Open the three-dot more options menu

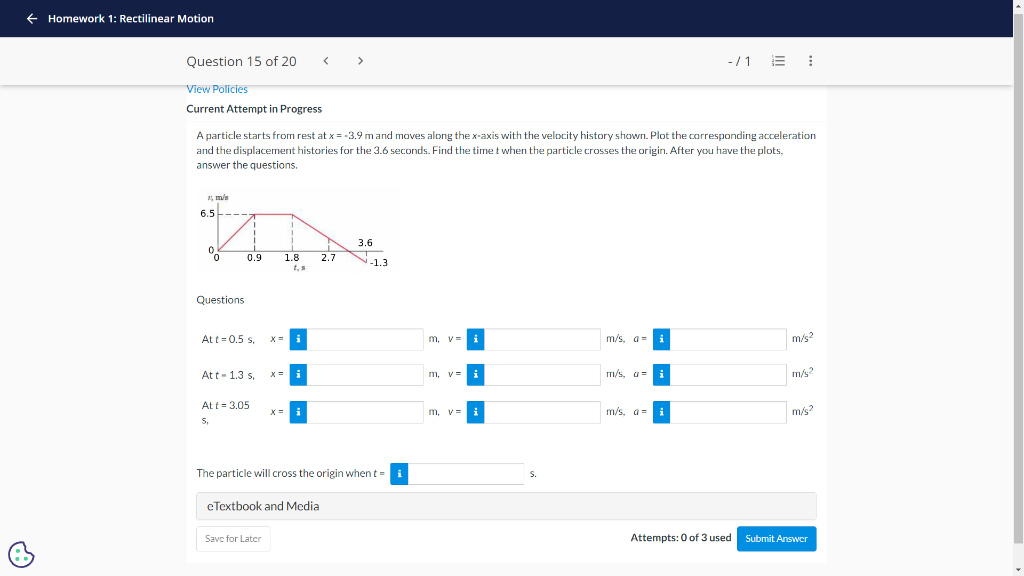pos(810,60)
